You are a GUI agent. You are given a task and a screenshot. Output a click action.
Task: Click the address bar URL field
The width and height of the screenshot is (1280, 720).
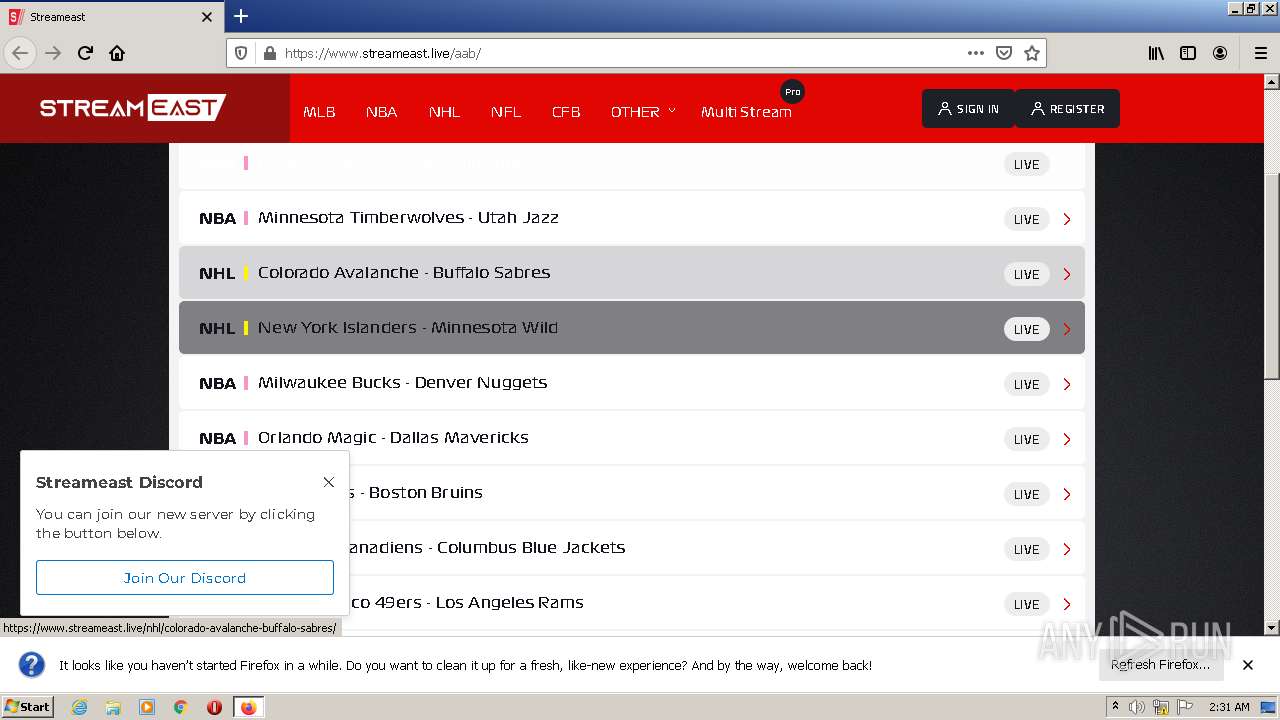coord(620,53)
